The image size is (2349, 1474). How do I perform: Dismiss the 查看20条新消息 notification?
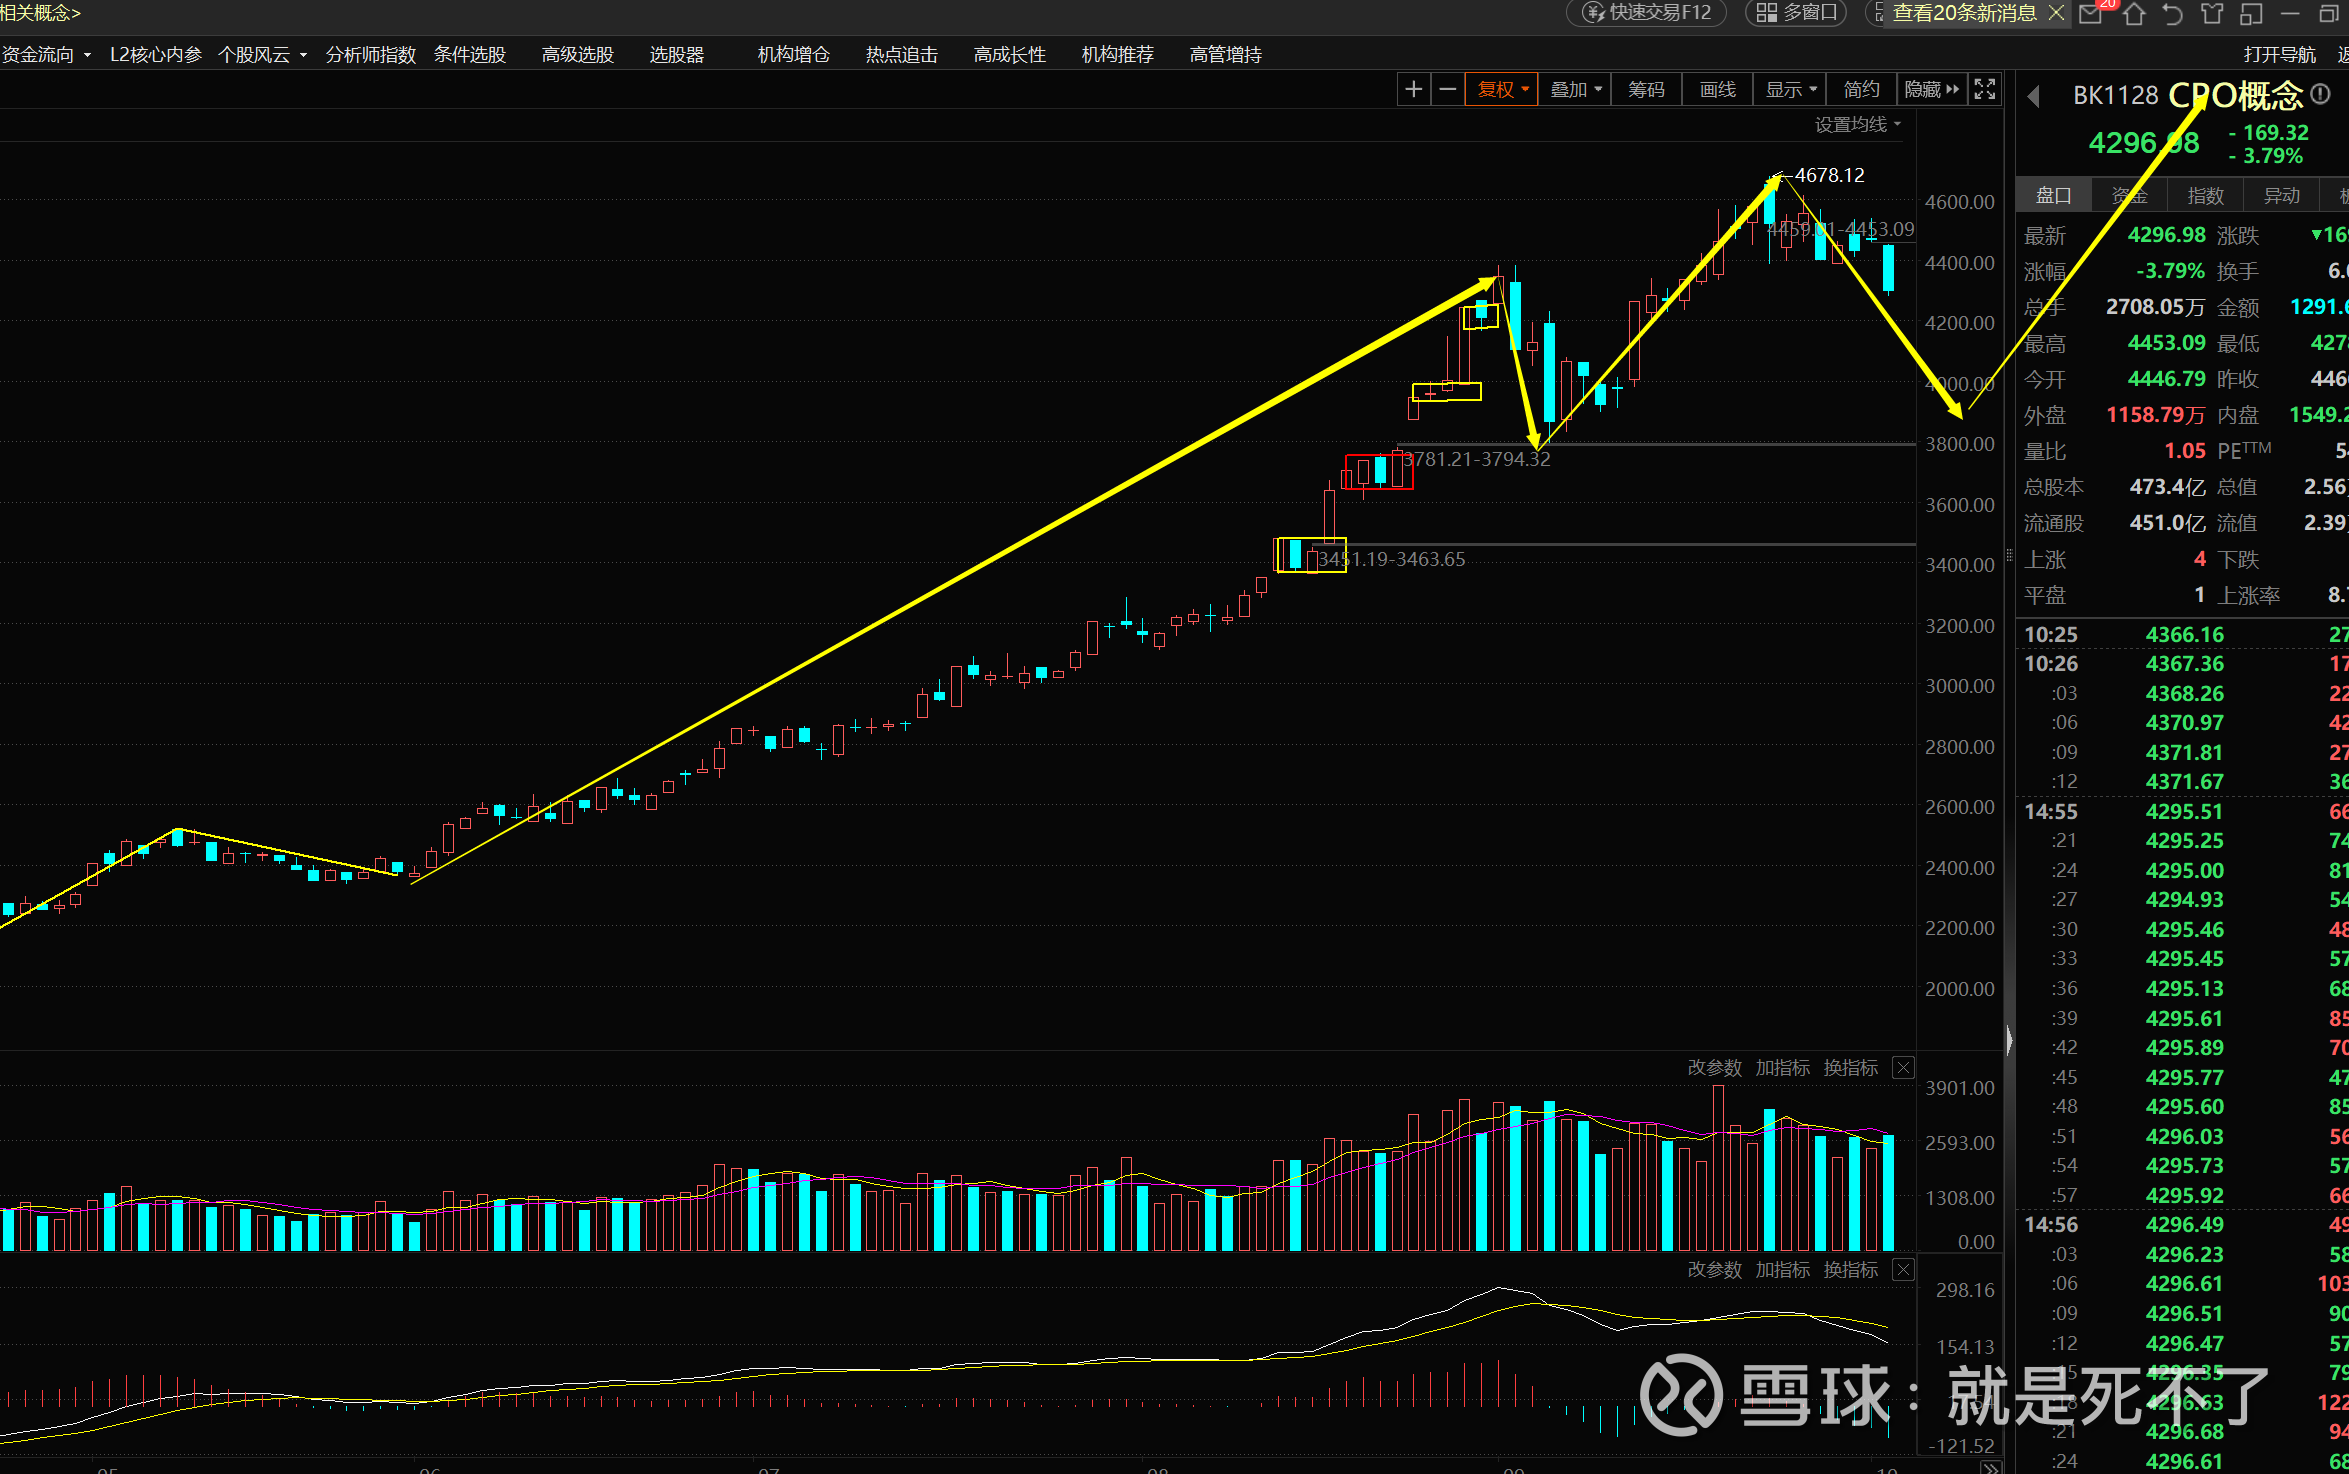point(2056,13)
